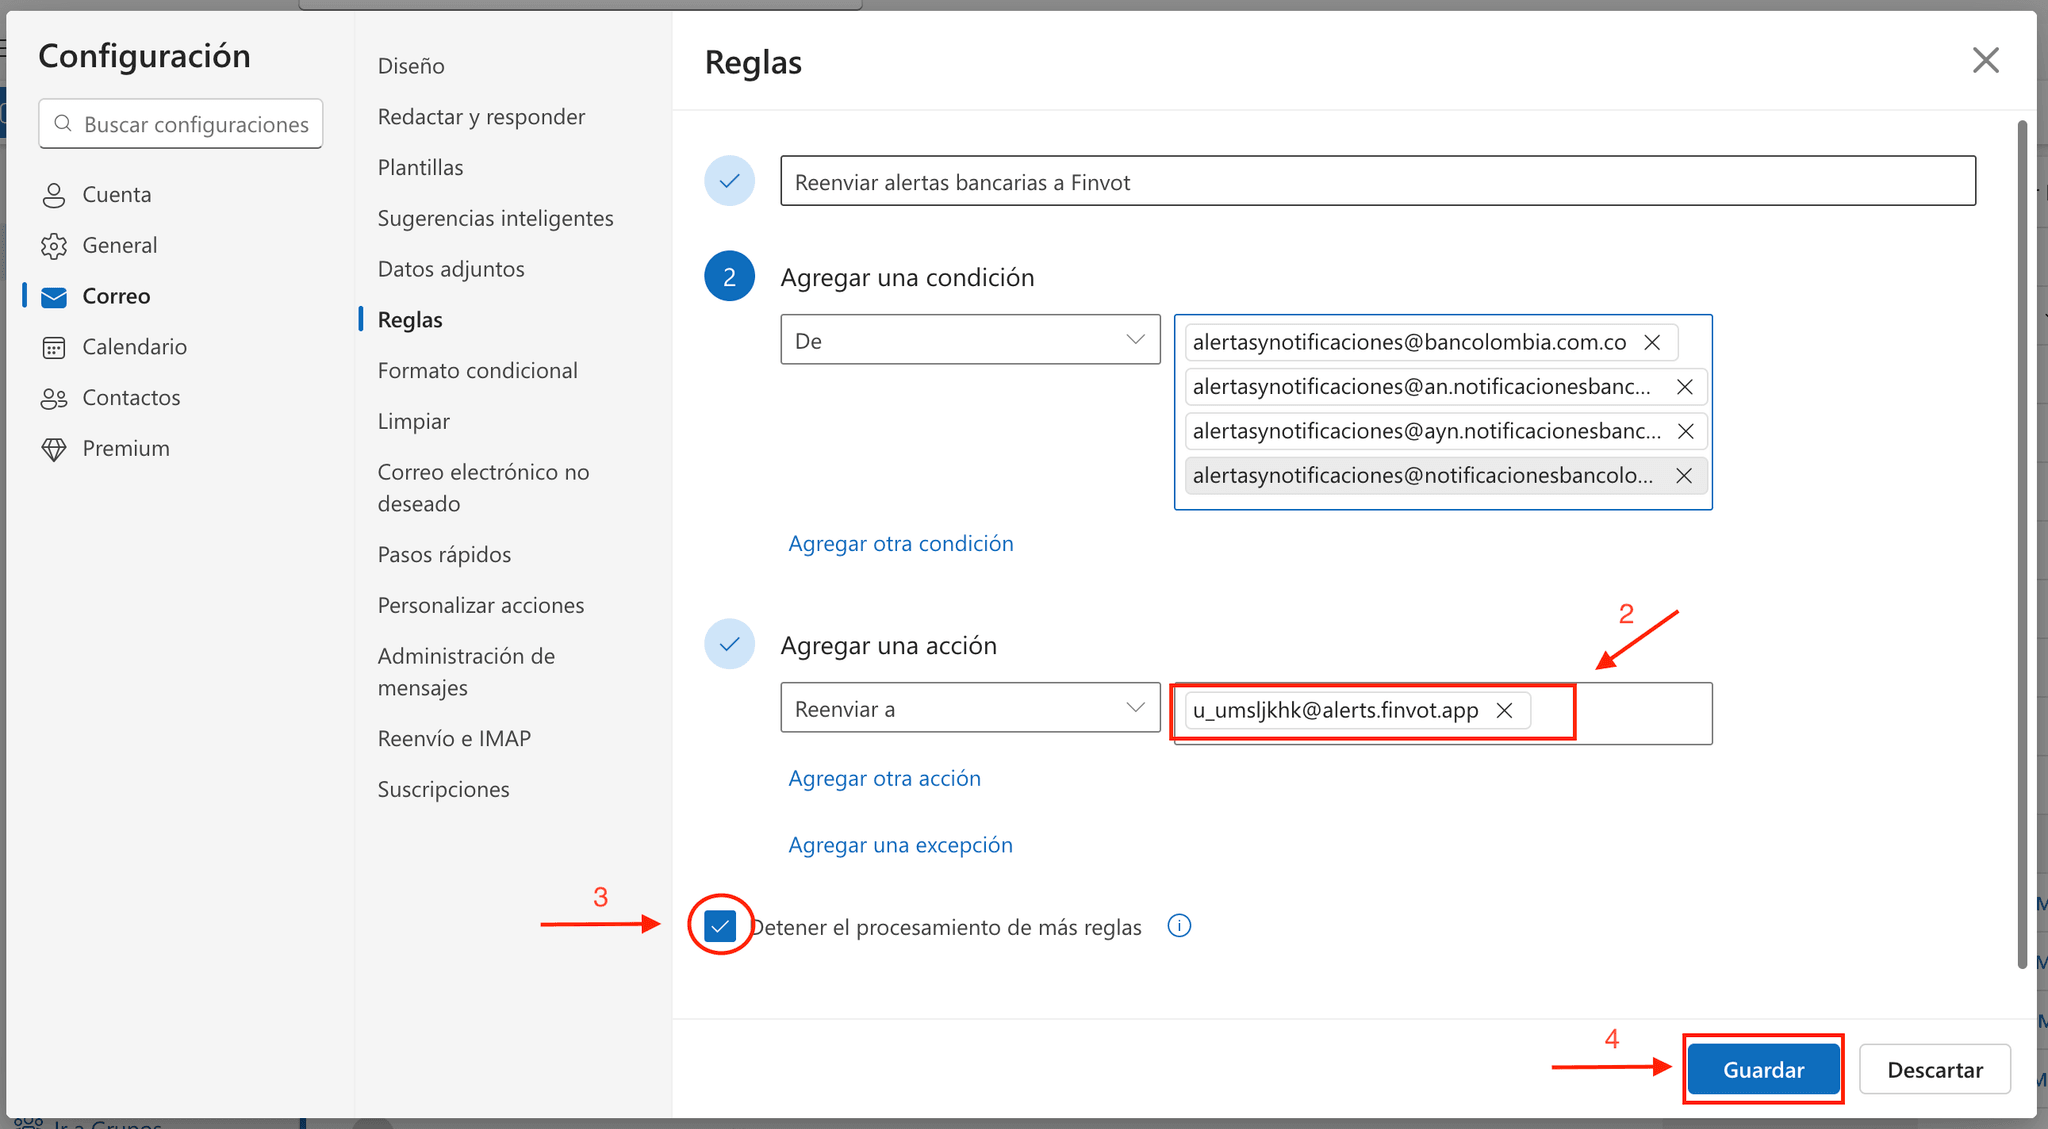The image size is (2048, 1129).
Task: Close the Configuración dialog with the X
Action: (1985, 60)
